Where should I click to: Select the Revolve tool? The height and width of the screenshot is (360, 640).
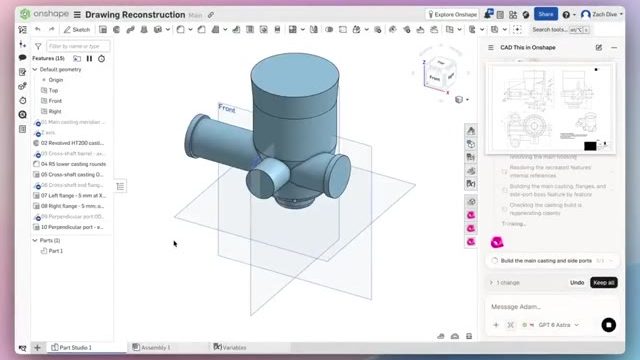point(116,29)
